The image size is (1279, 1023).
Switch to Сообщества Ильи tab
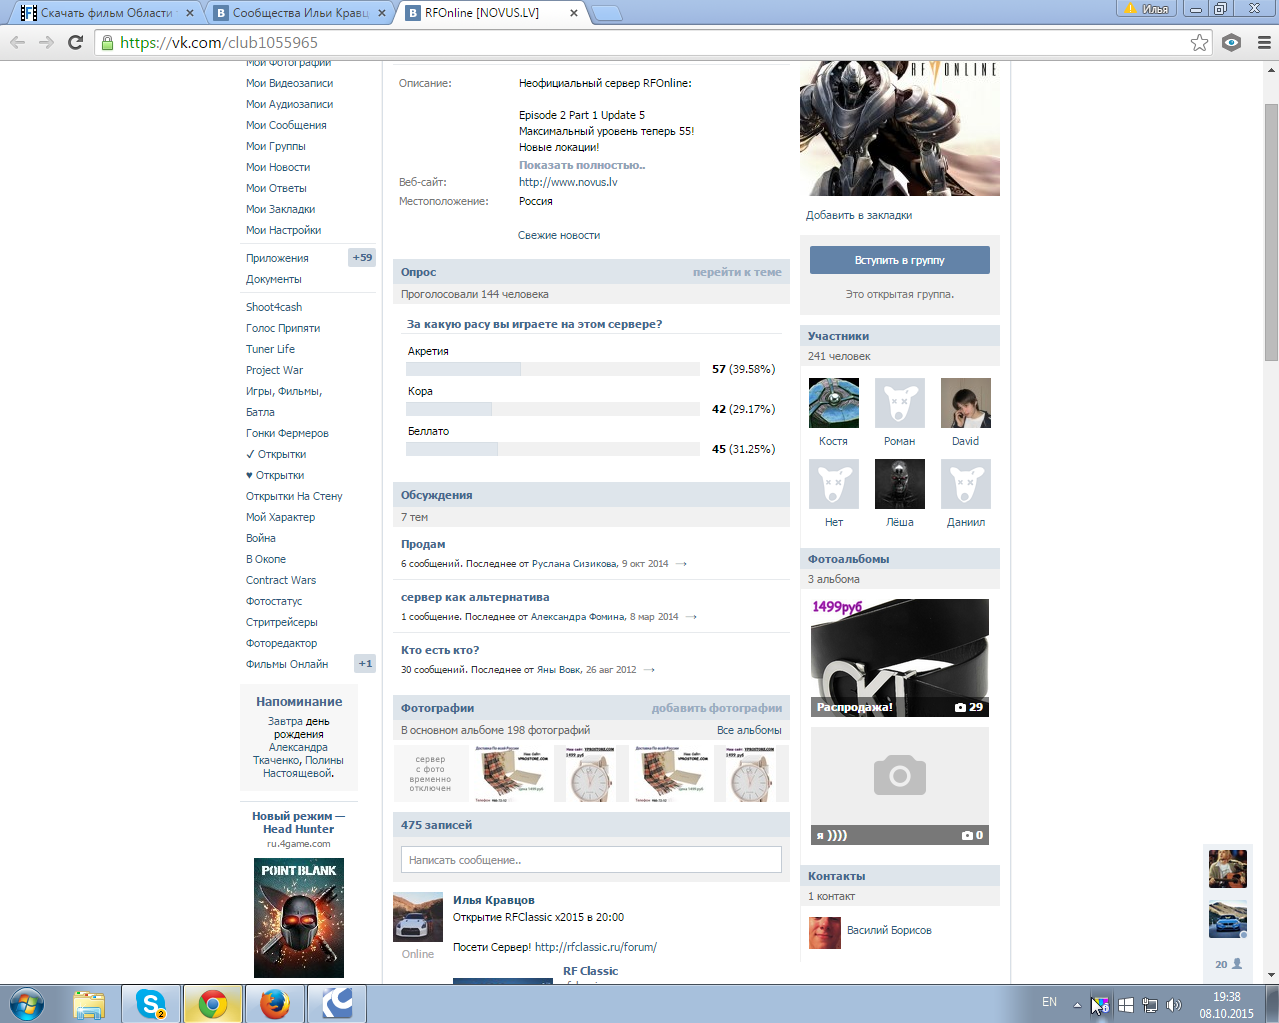pos(300,13)
